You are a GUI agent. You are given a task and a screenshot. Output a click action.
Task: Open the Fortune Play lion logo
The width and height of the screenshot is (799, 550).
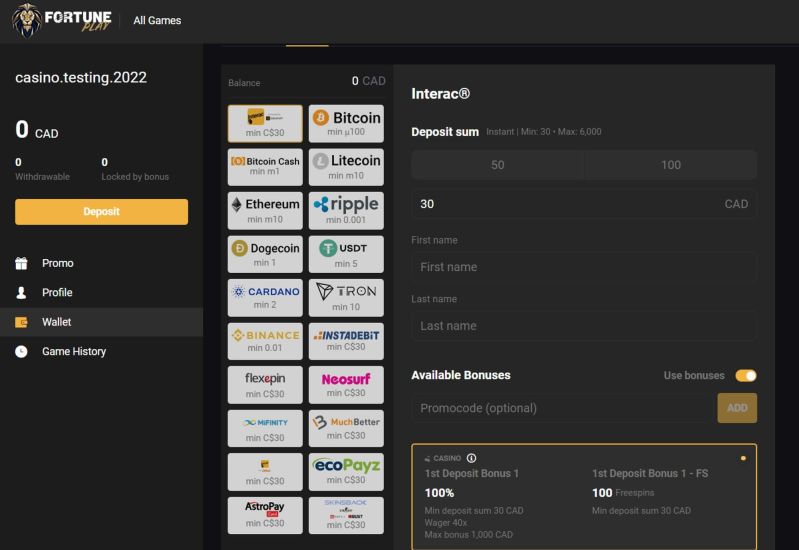point(62,20)
